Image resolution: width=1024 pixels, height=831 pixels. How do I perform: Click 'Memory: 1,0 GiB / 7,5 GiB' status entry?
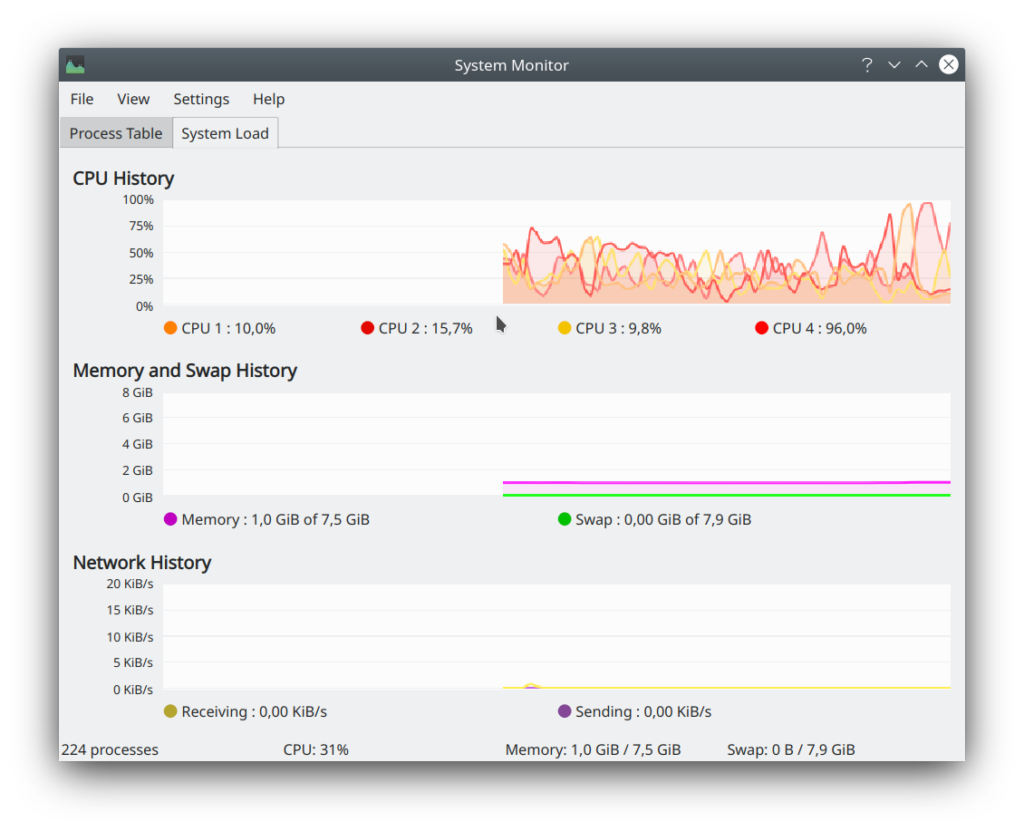point(593,750)
